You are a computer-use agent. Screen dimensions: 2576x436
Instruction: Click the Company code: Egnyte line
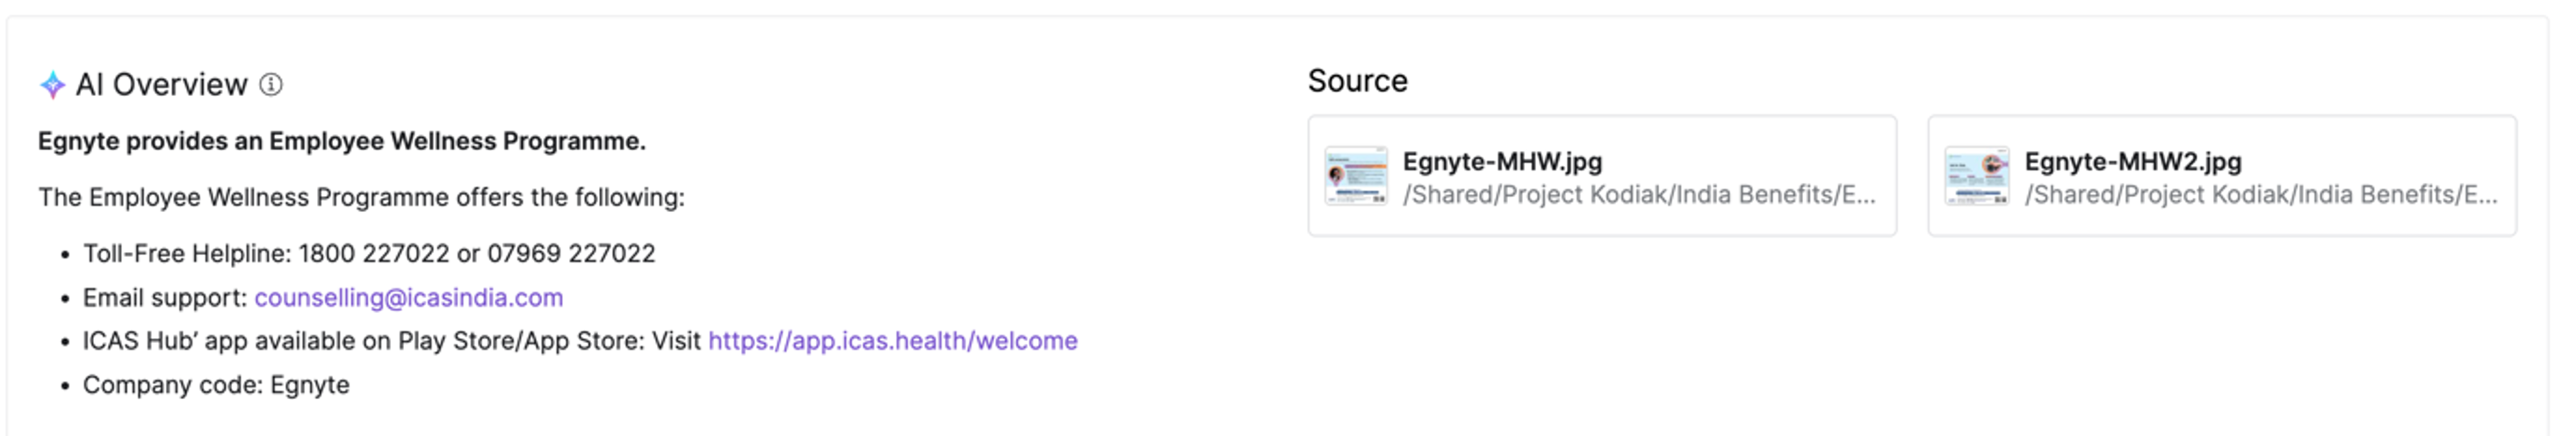(216, 385)
